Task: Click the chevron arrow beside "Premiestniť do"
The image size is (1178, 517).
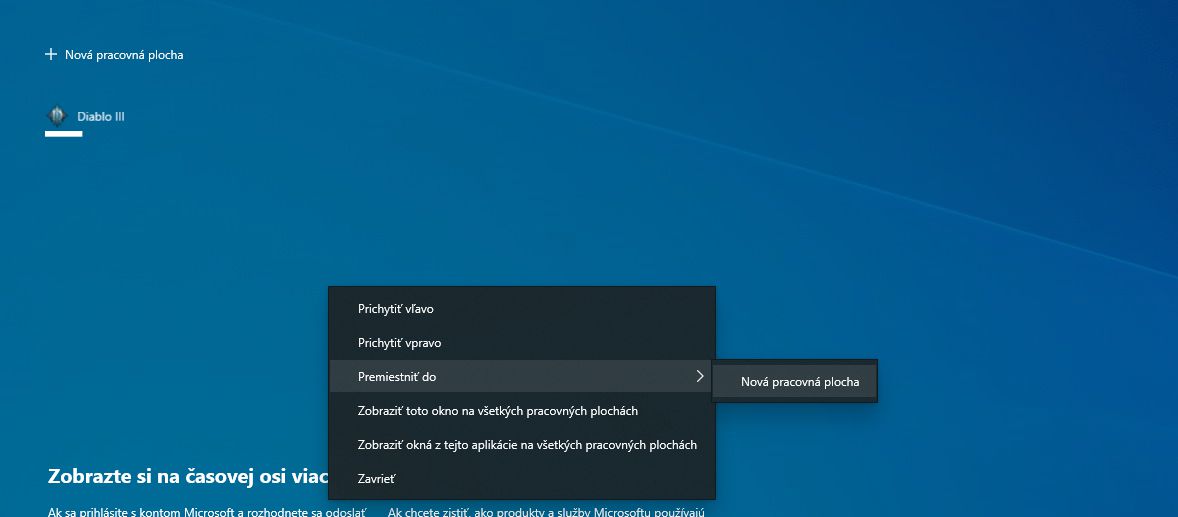Action: pos(699,376)
